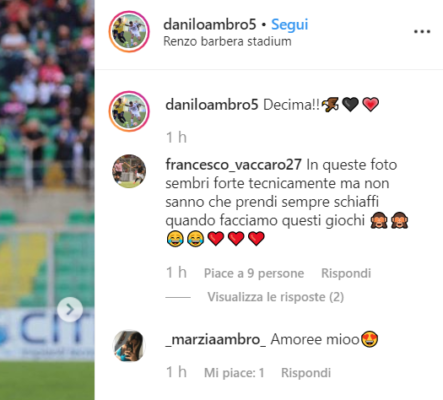The width and height of the screenshot is (443, 400).
Task: Click the daniloambro5 header profile picture
Action: click(x=129, y=32)
